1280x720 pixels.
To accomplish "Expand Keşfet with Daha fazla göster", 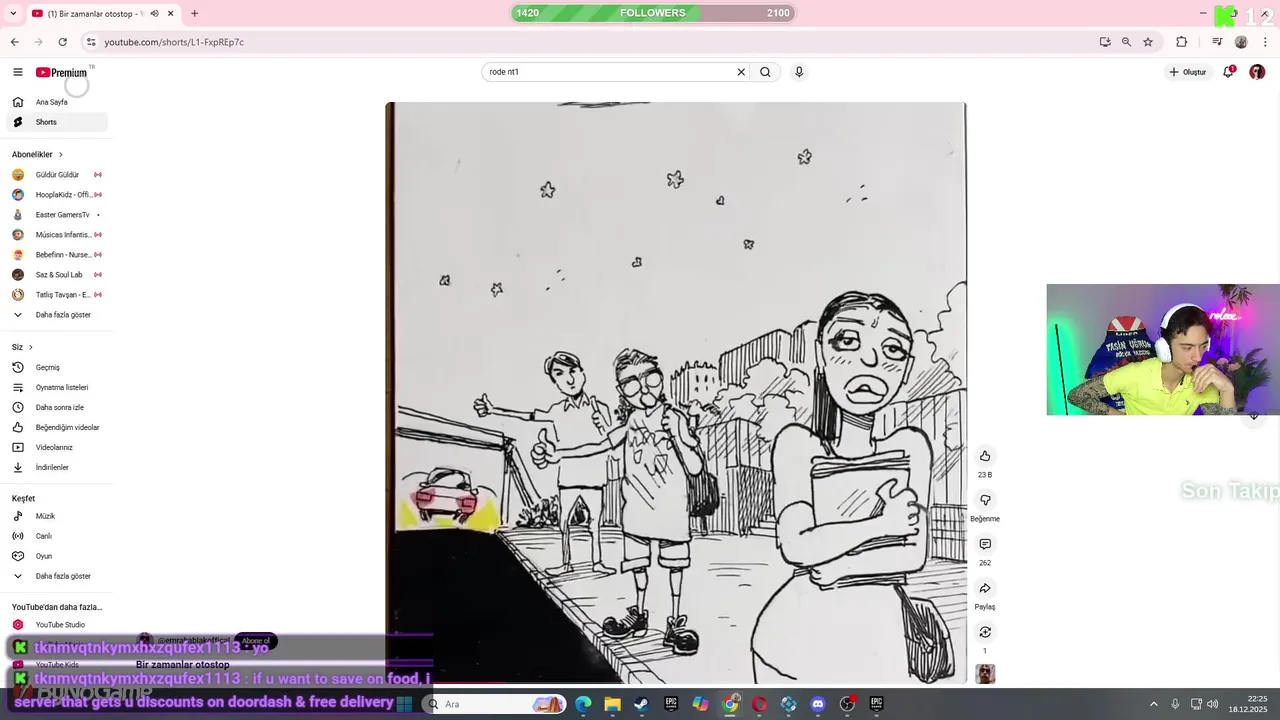I will pyautogui.click(x=57, y=576).
